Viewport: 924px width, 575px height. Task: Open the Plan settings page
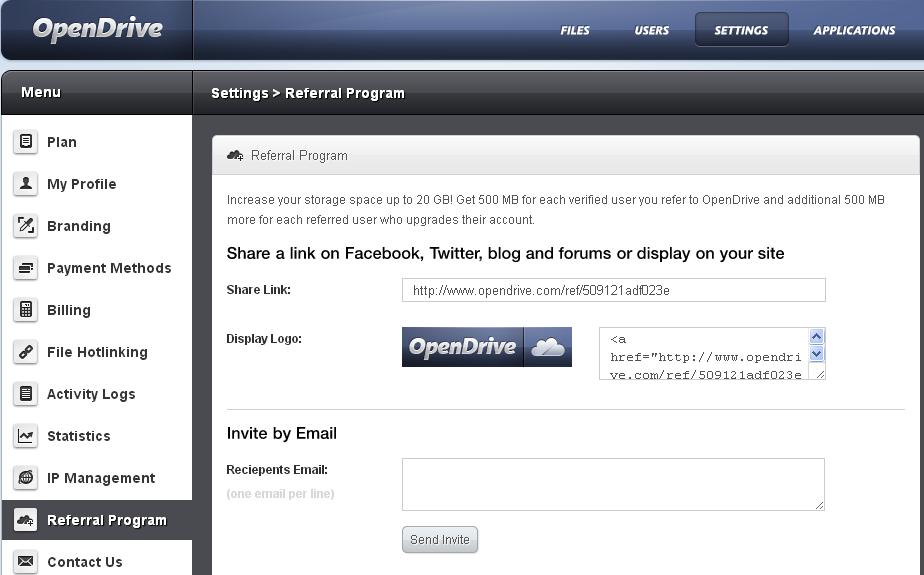pos(62,142)
